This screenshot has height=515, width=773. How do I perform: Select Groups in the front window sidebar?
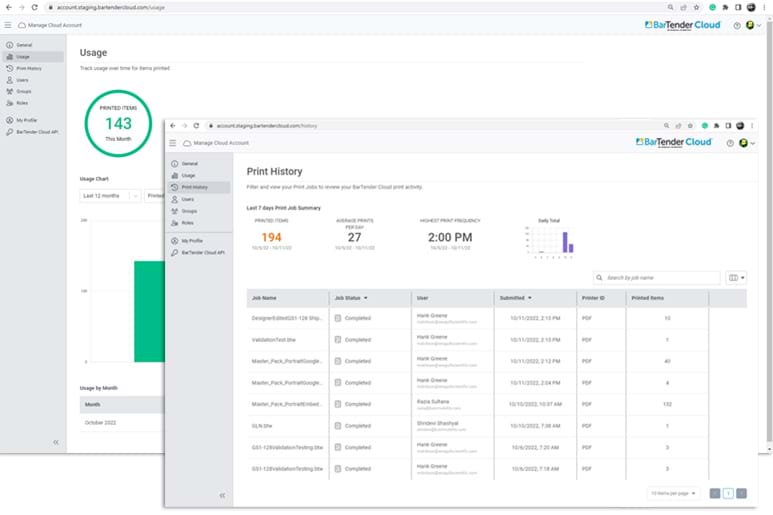(187, 211)
